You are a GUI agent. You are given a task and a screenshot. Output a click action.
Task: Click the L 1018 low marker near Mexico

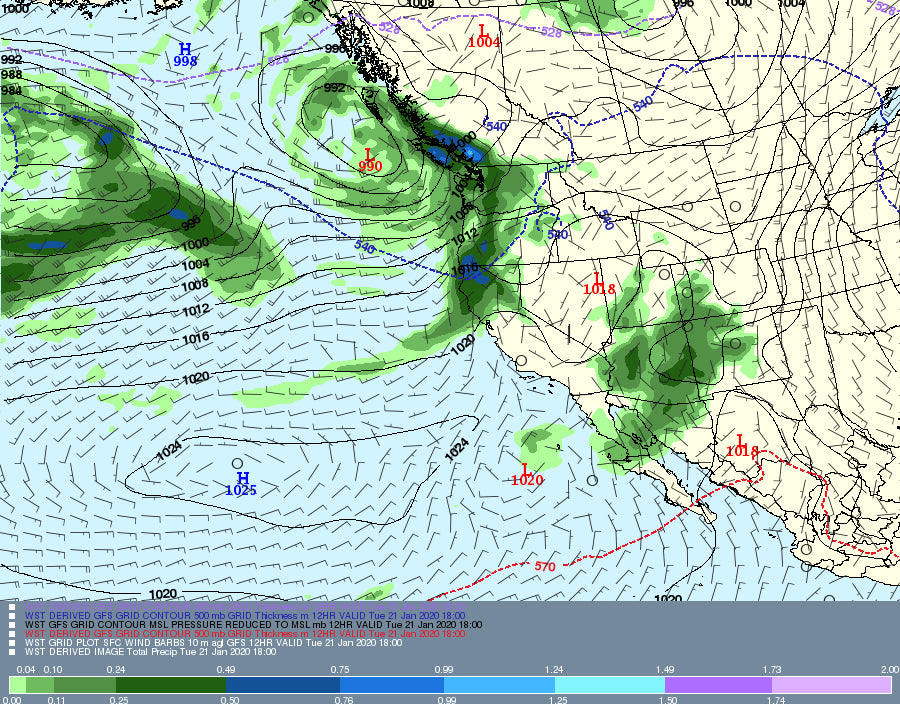click(741, 446)
